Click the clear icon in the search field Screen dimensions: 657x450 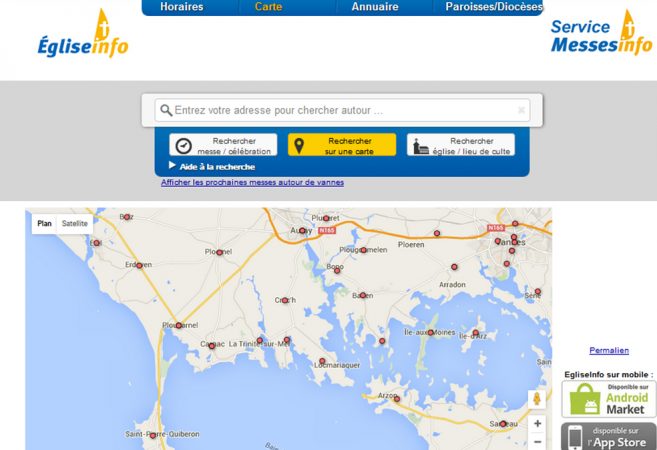[521, 110]
